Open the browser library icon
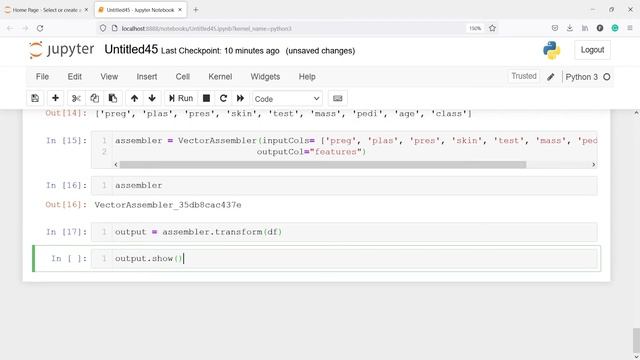Viewport: 640px width, 360px height. (585, 28)
